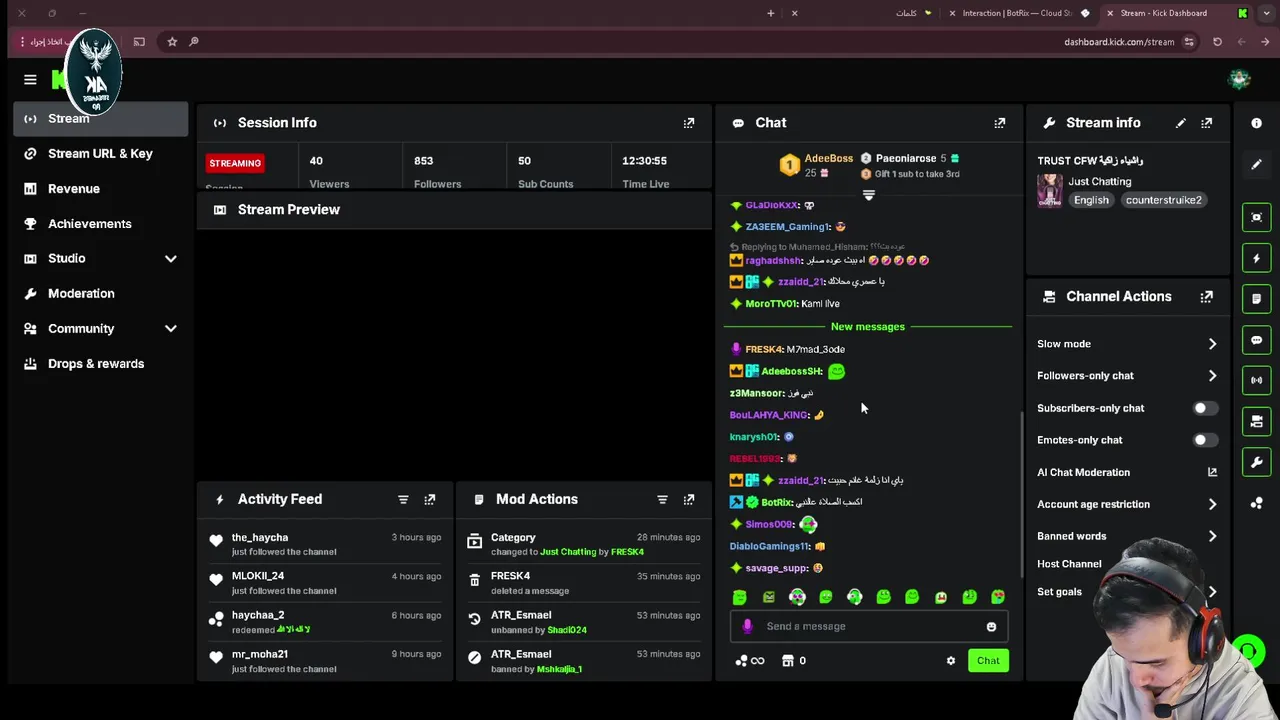This screenshot has height=720, width=1280.
Task: Click the info icon in right sidebar
Action: [1257, 123]
